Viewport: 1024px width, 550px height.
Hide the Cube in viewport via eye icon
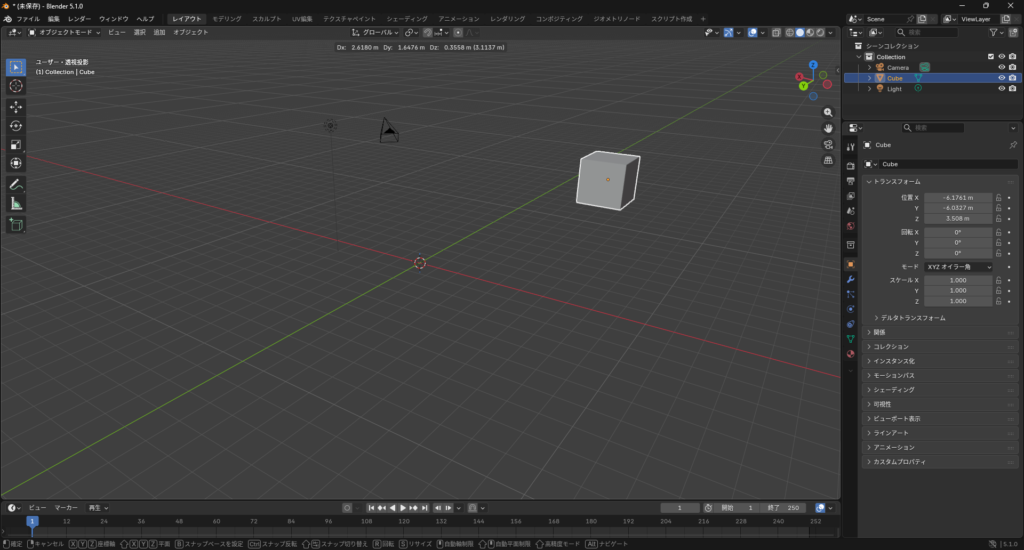[1001, 78]
